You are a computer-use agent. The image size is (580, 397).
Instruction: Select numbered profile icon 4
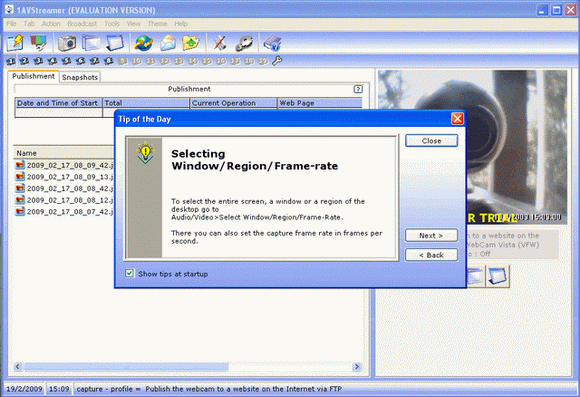pyautogui.click(x=53, y=61)
